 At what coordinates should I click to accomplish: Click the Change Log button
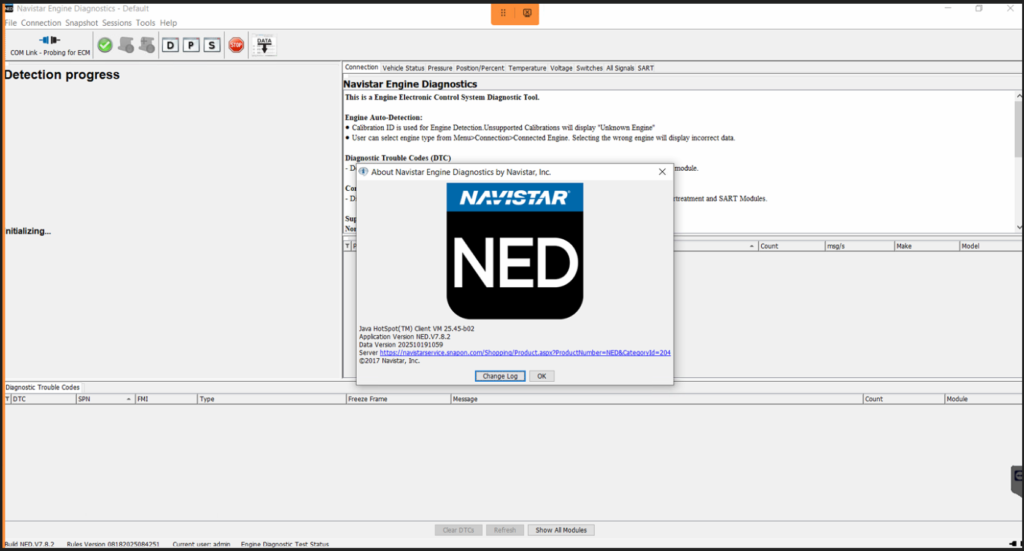click(500, 376)
